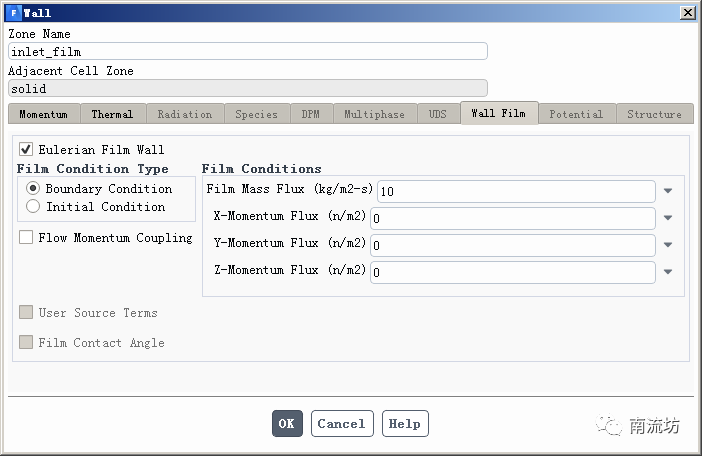
Task: Expand the X-Momentum Flux dropdown arrow
Action: 668,218
